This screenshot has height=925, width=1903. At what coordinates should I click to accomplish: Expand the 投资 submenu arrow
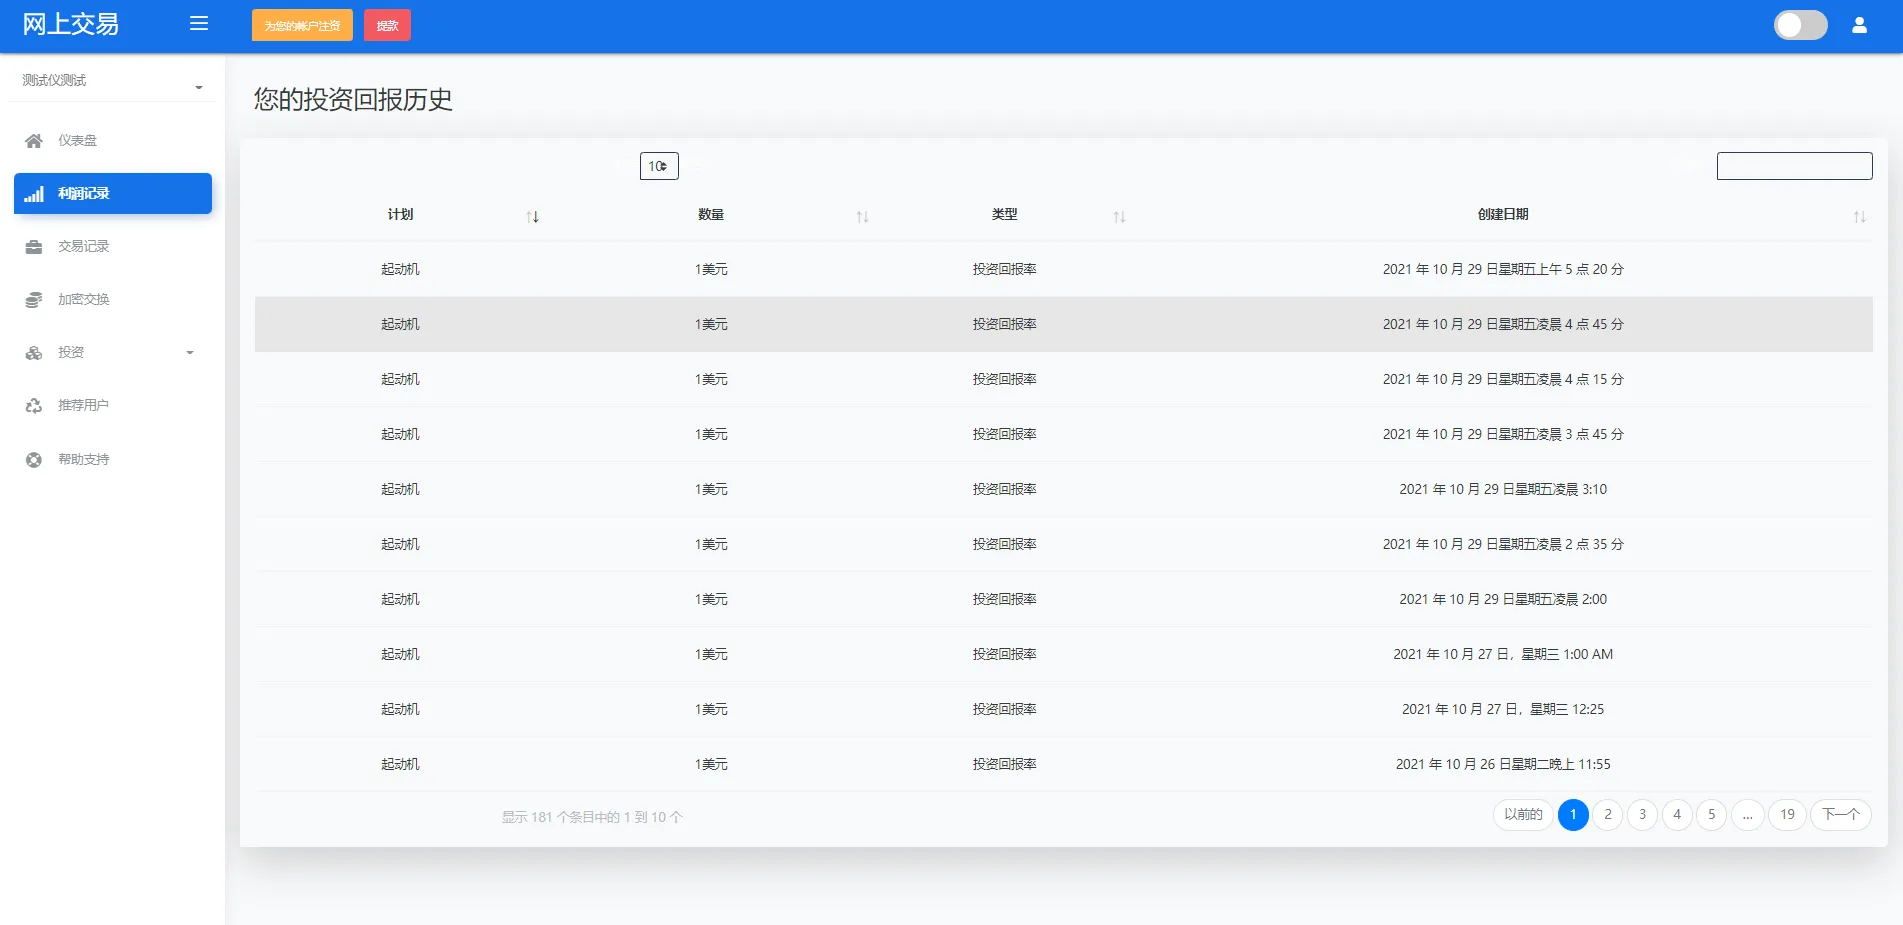tap(190, 353)
